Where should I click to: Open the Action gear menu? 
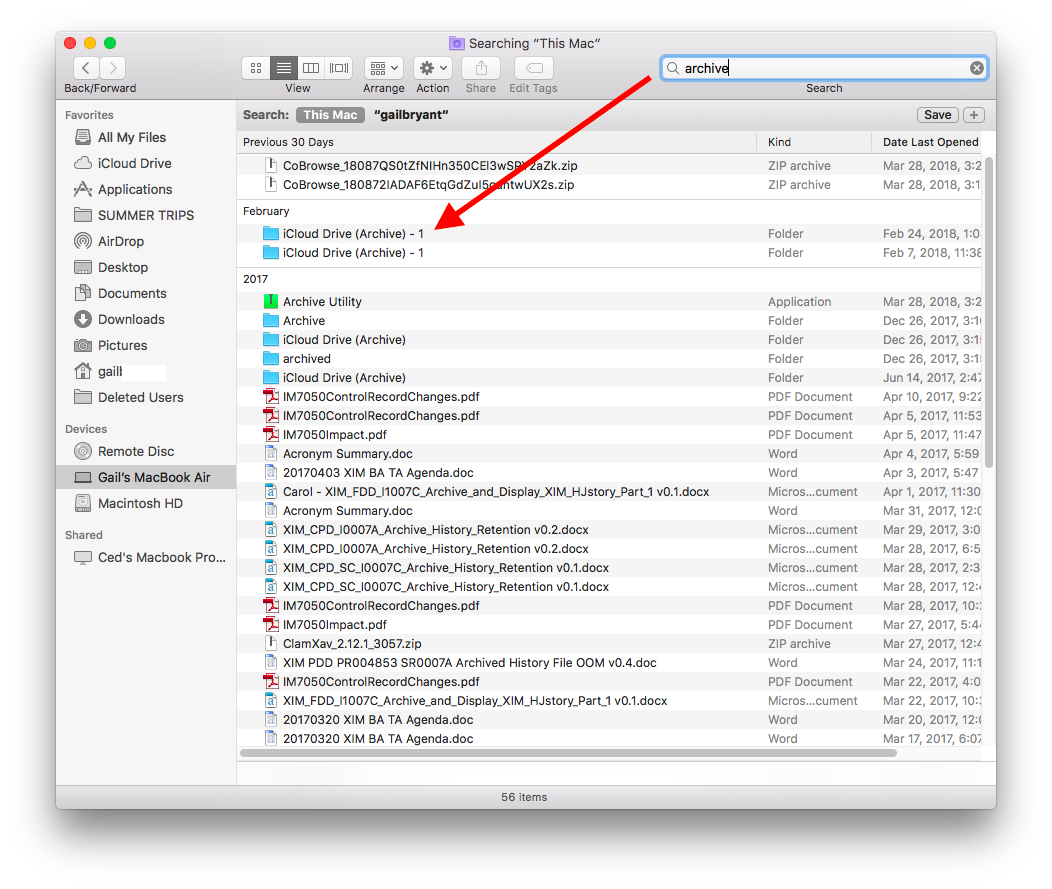click(433, 68)
